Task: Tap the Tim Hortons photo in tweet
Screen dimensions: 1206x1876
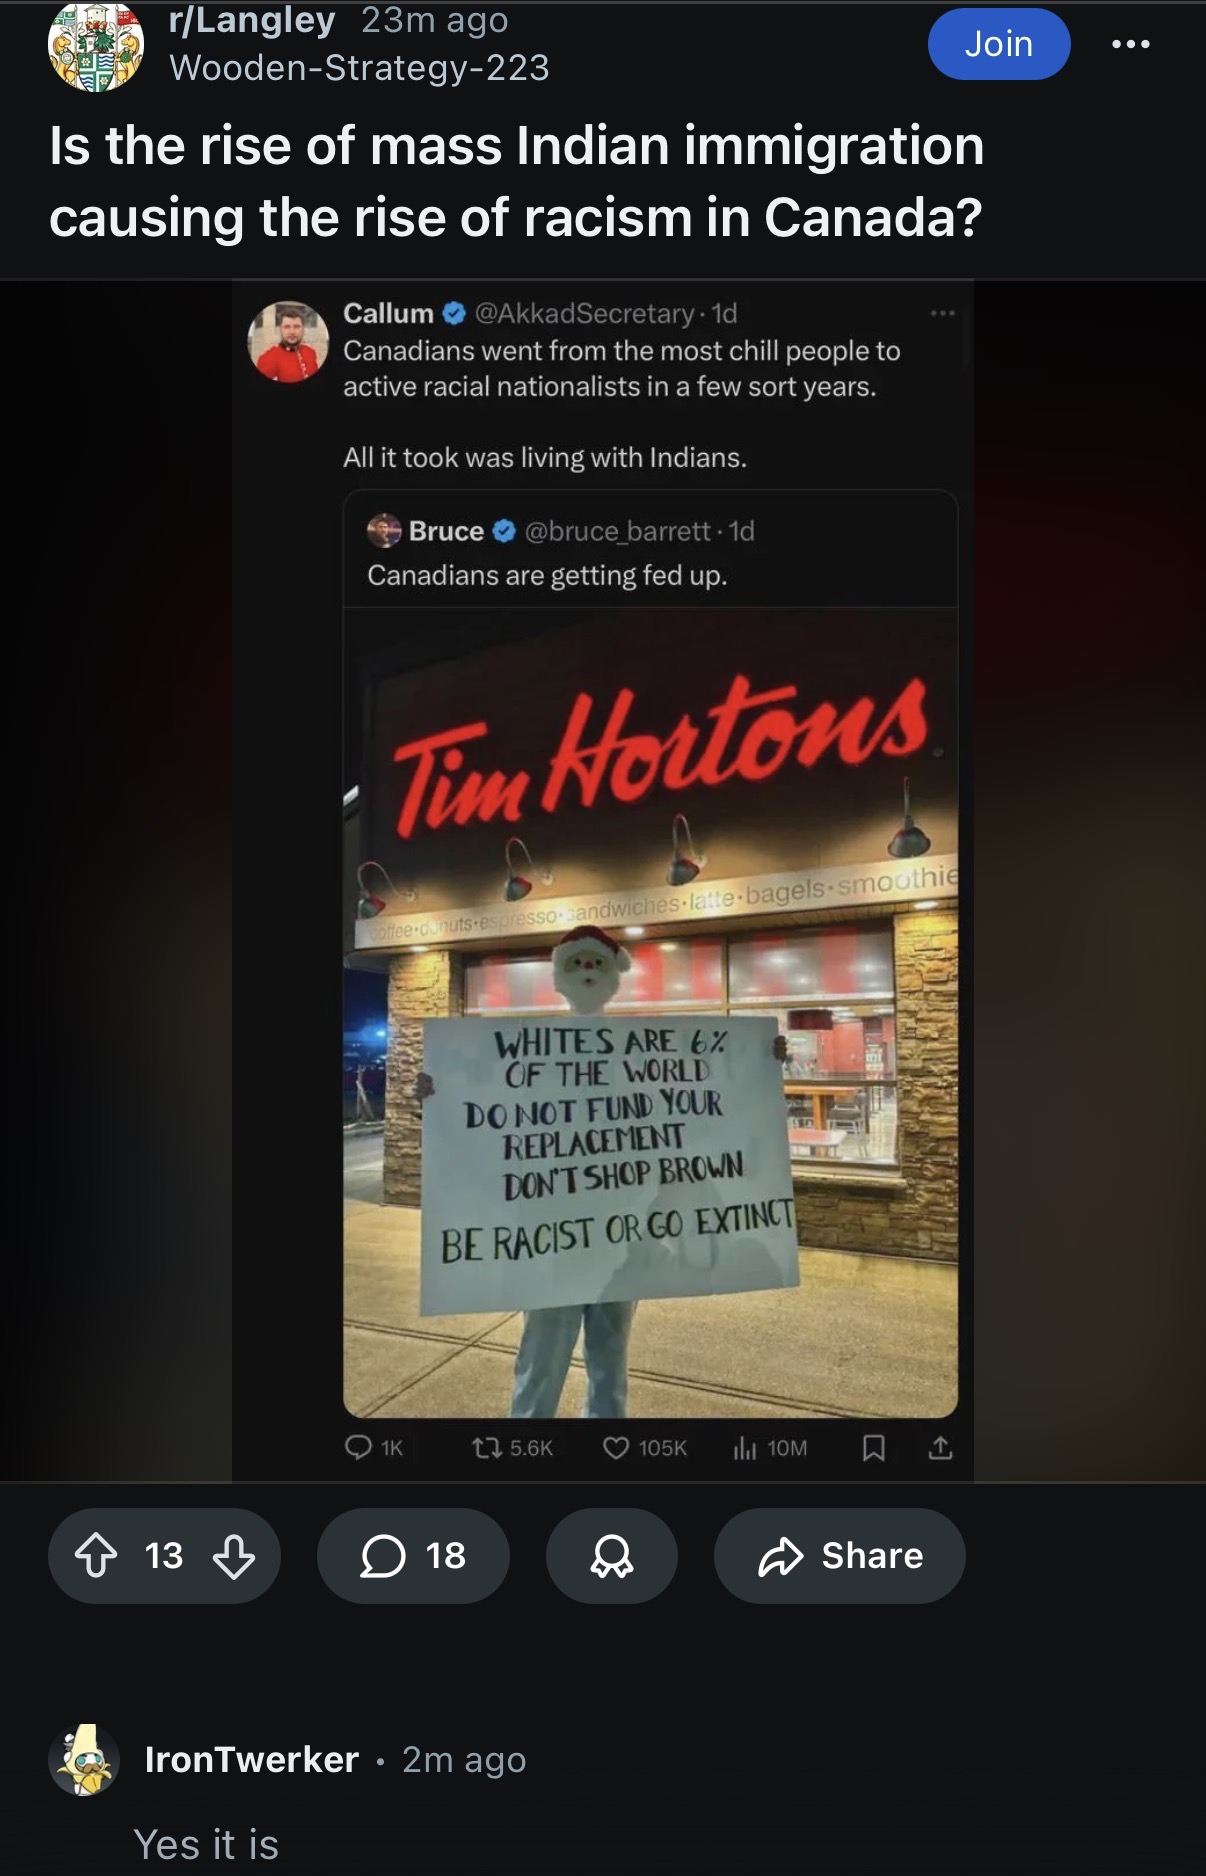Action: [x=650, y=1012]
